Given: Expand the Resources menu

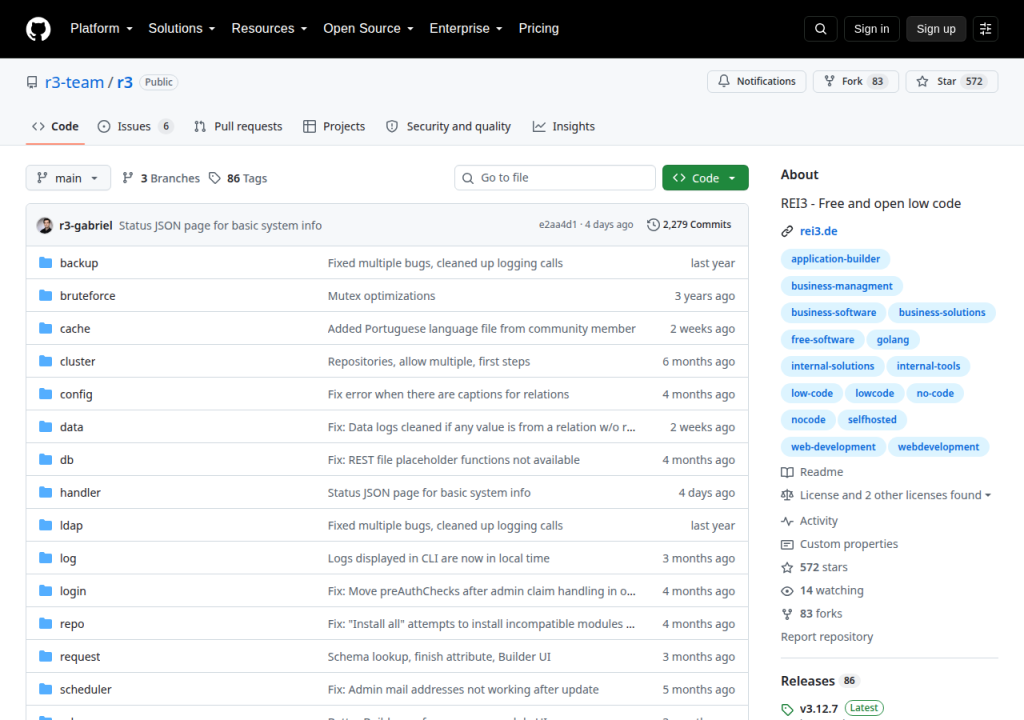Looking at the screenshot, I should coord(269,29).
